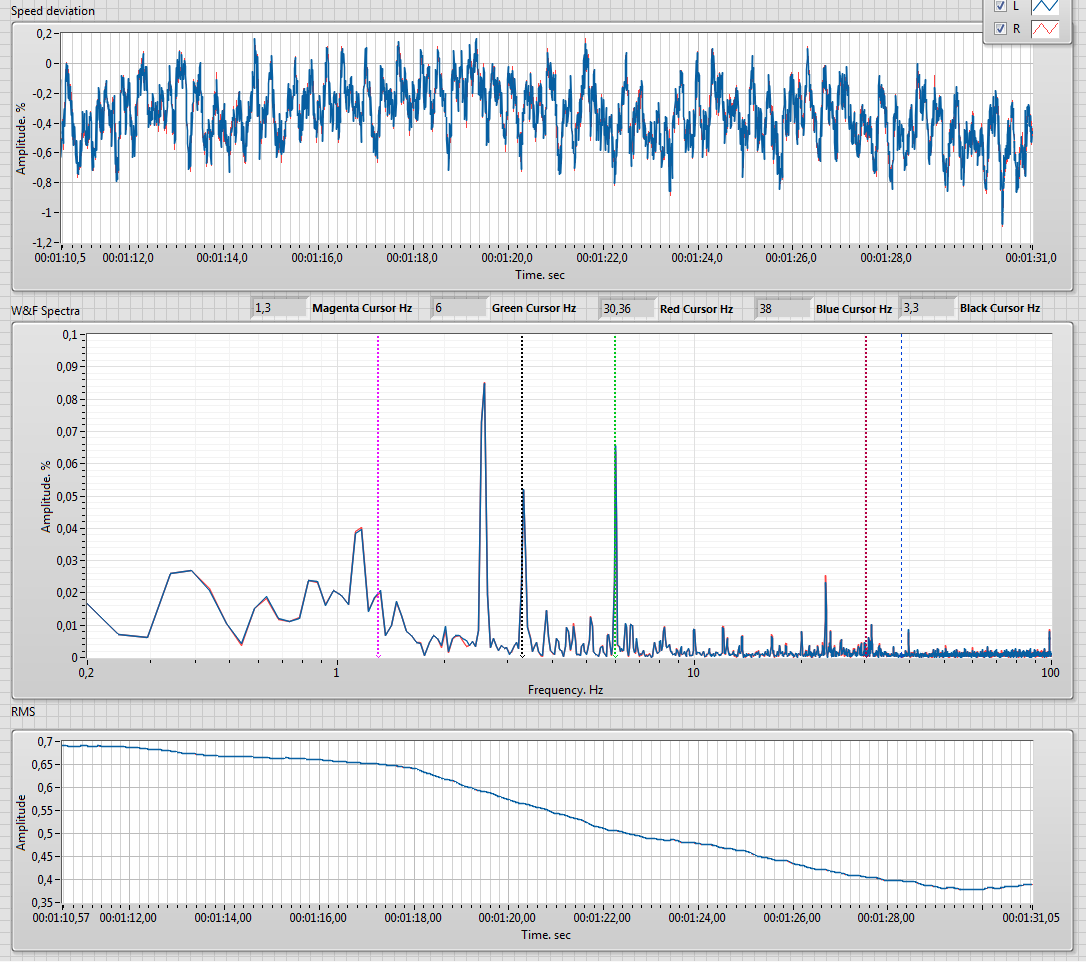Click the "0,35" bottom tick on RMS axis
This screenshot has width=1086, height=962.
(42, 903)
